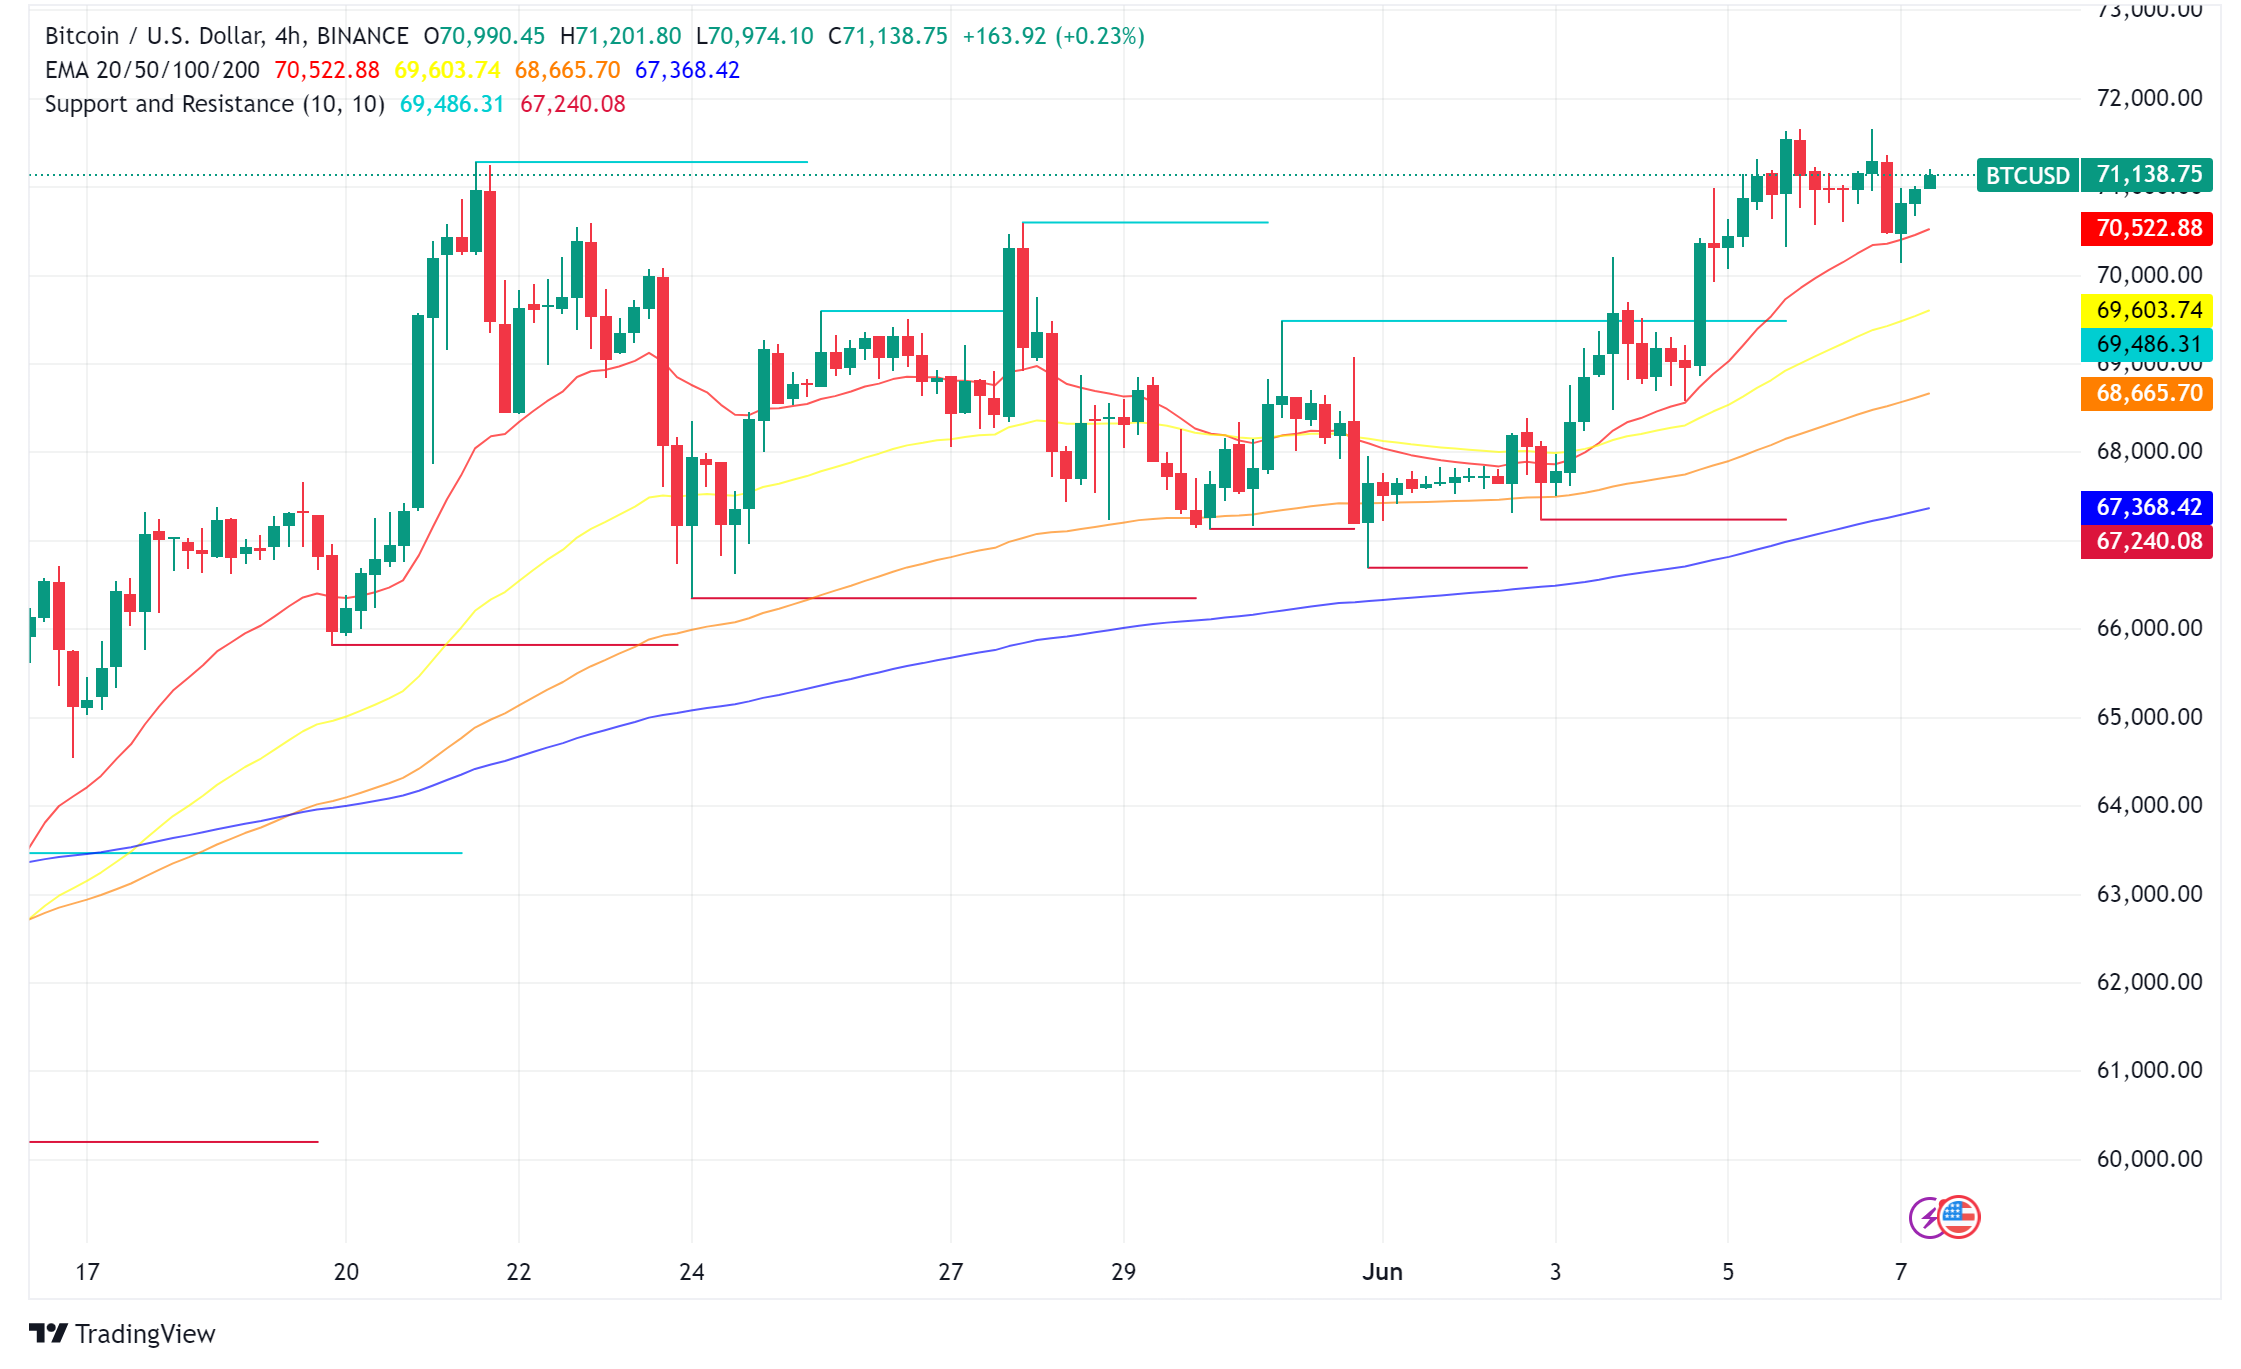The height and width of the screenshot is (1369, 2241).
Task: Click the 72,000.00 price axis label
Action: [x=2149, y=98]
